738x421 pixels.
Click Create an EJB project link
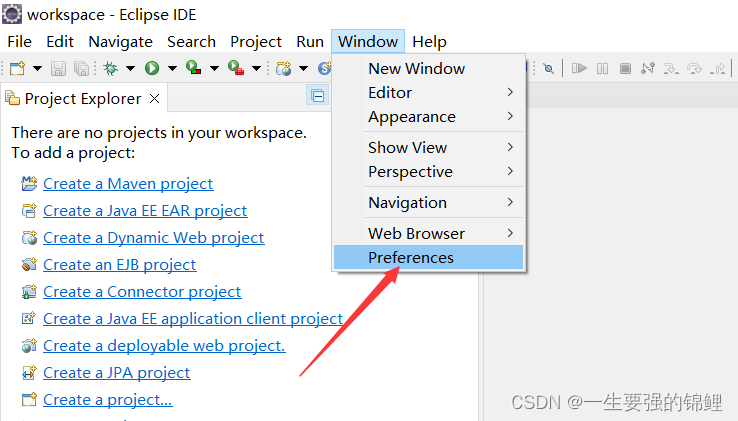click(120, 265)
